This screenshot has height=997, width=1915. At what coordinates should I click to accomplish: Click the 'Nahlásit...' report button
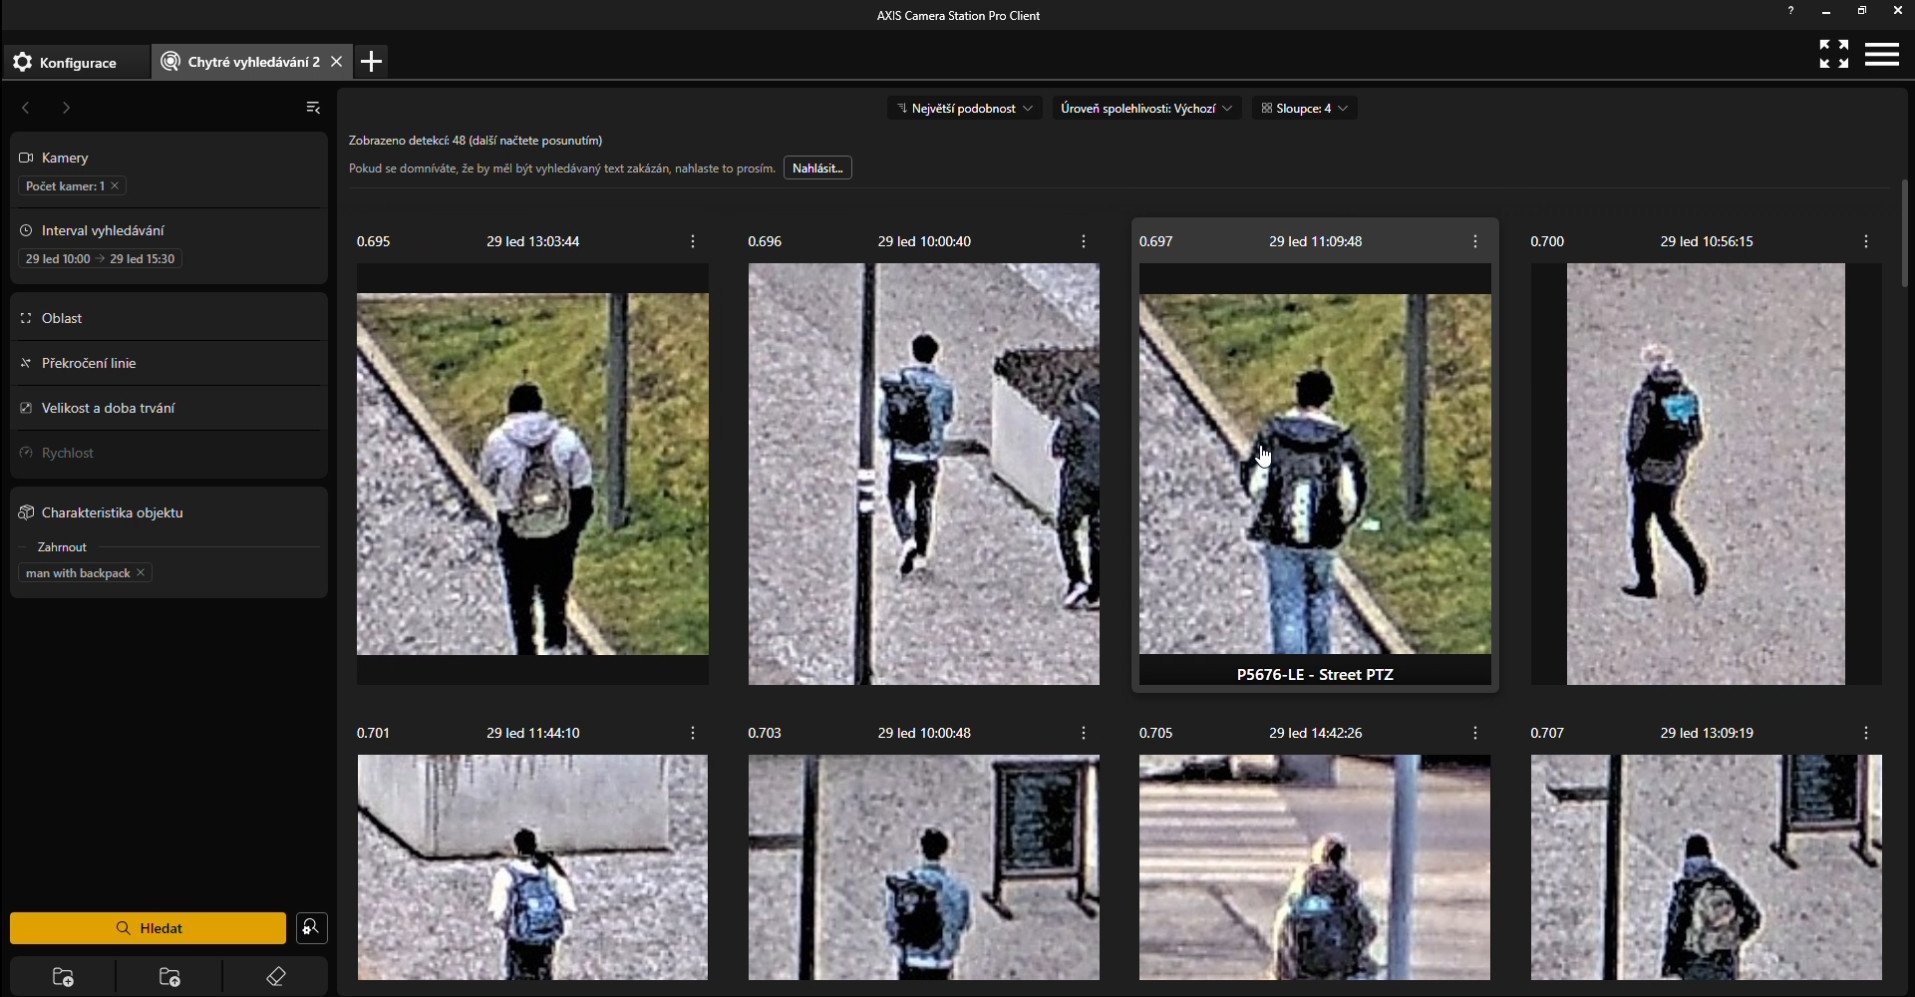pyautogui.click(x=817, y=168)
